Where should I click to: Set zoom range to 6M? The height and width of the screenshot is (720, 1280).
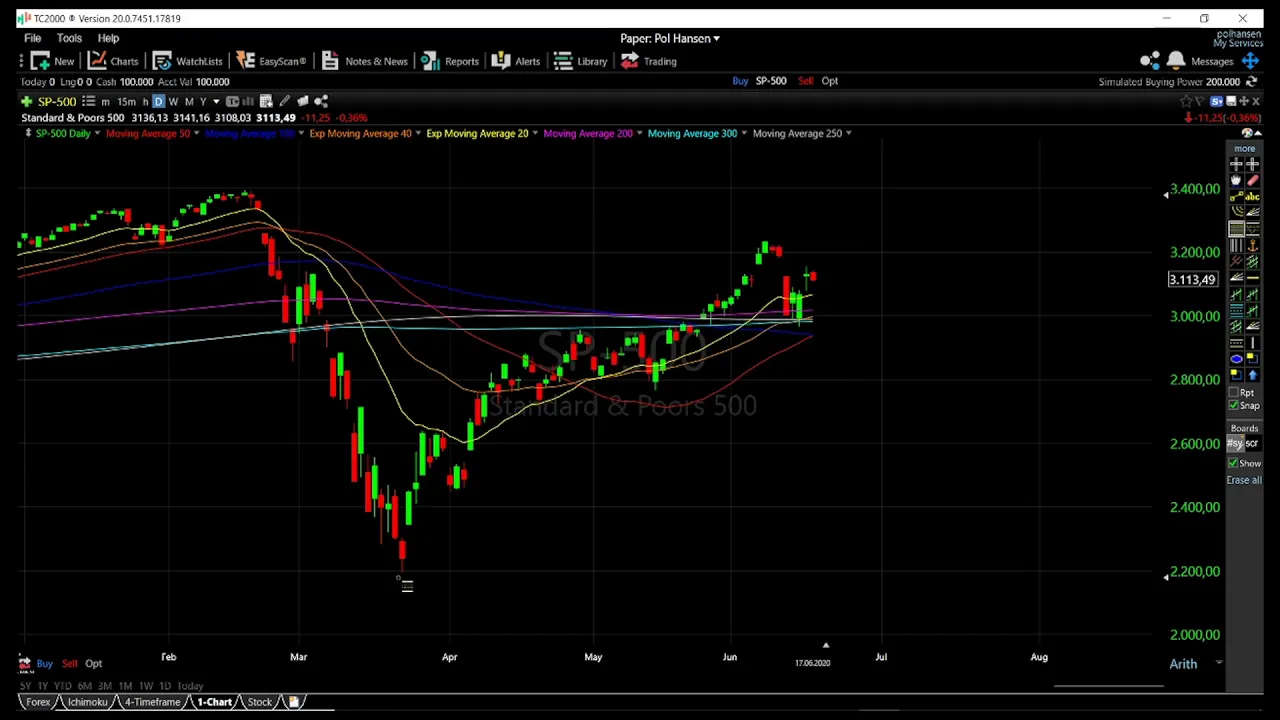pyautogui.click(x=84, y=686)
